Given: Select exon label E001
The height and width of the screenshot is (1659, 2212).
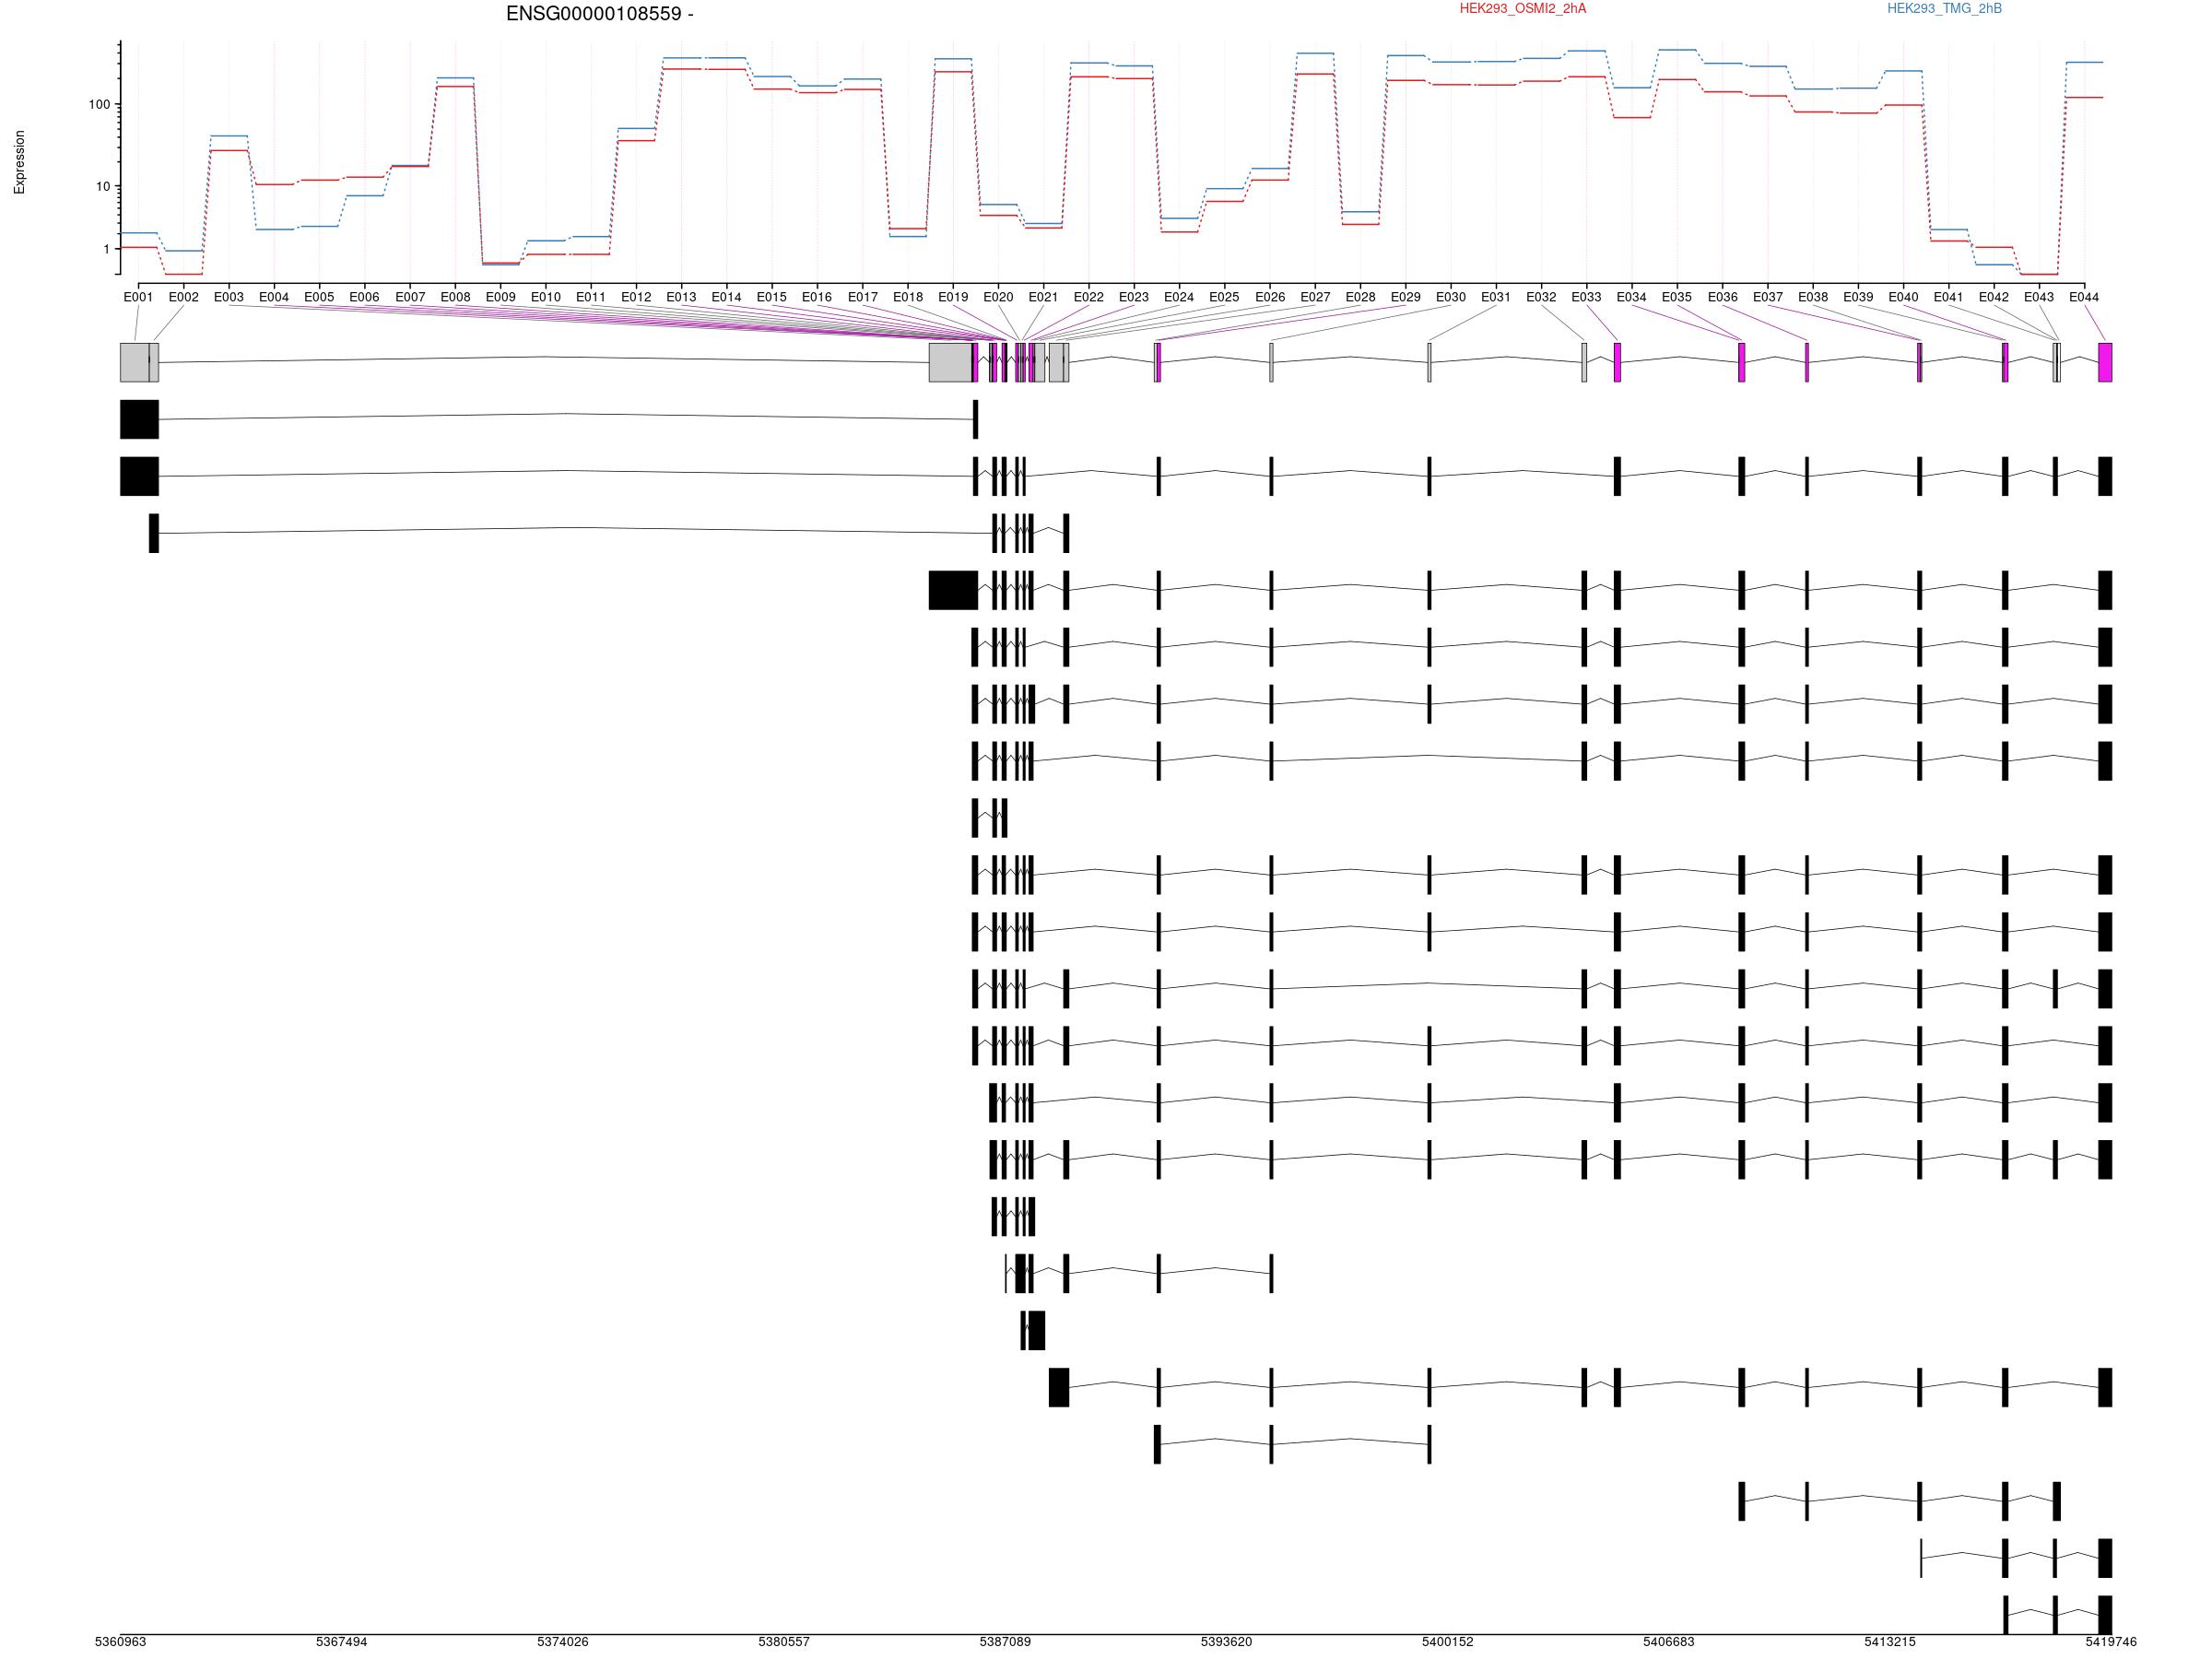Looking at the screenshot, I should click(x=138, y=297).
